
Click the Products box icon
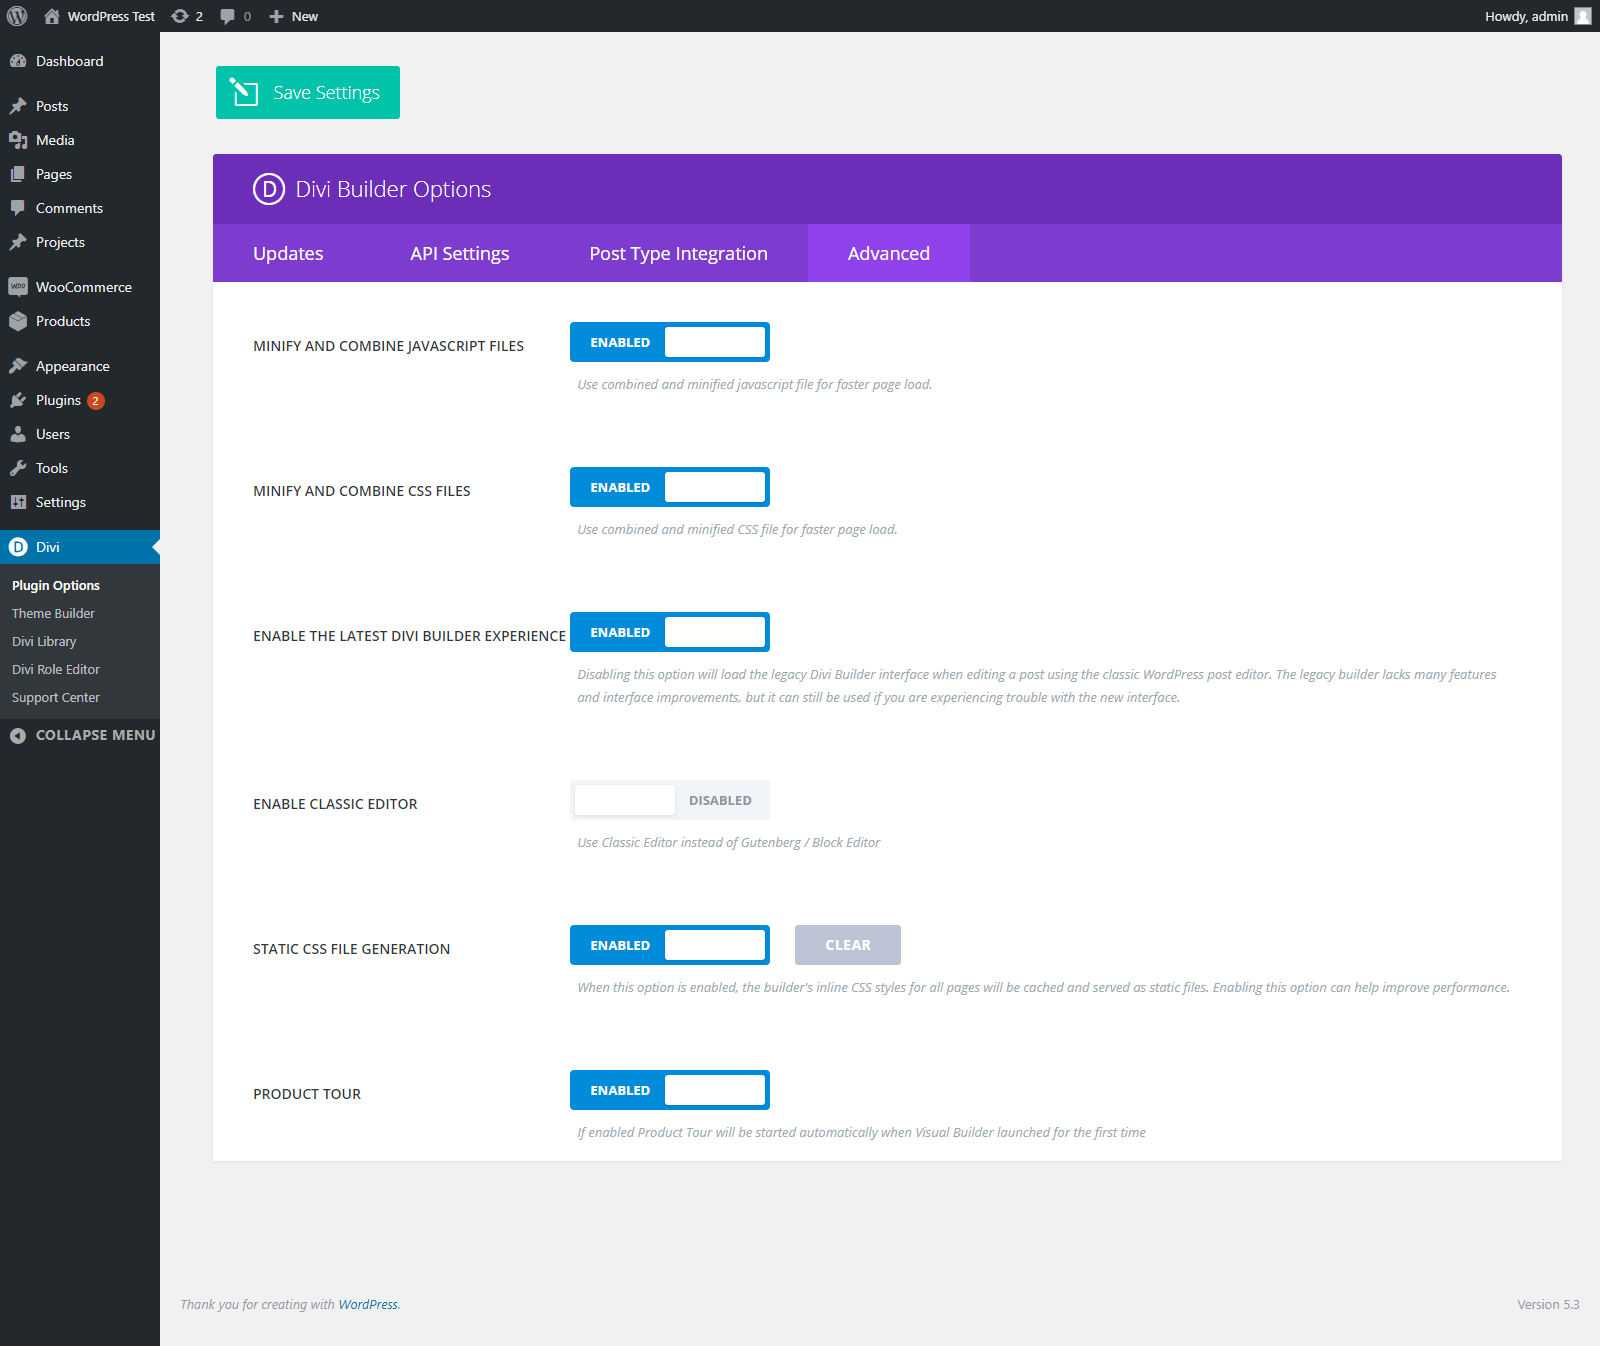point(18,321)
